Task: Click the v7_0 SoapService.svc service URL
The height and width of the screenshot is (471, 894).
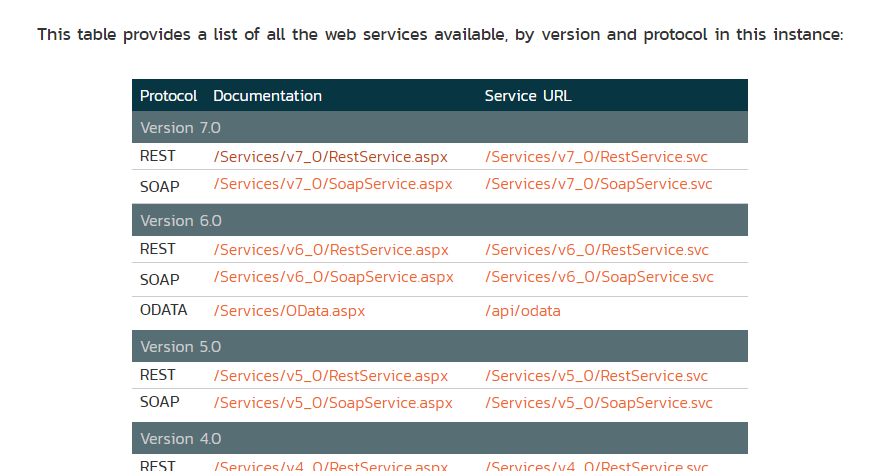Action: click(x=598, y=184)
